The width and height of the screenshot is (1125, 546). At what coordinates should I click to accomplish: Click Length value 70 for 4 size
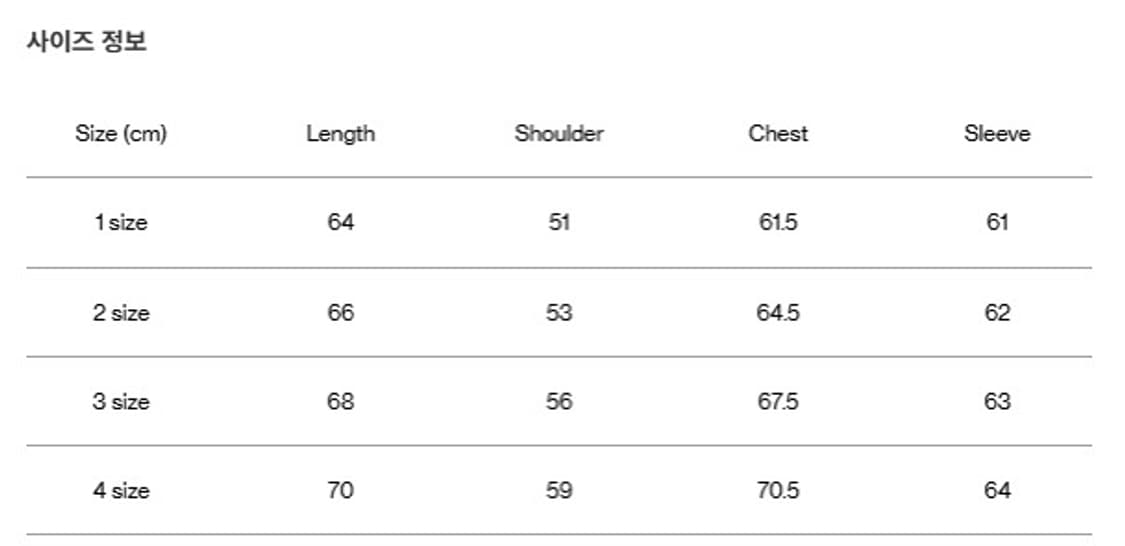(x=340, y=490)
